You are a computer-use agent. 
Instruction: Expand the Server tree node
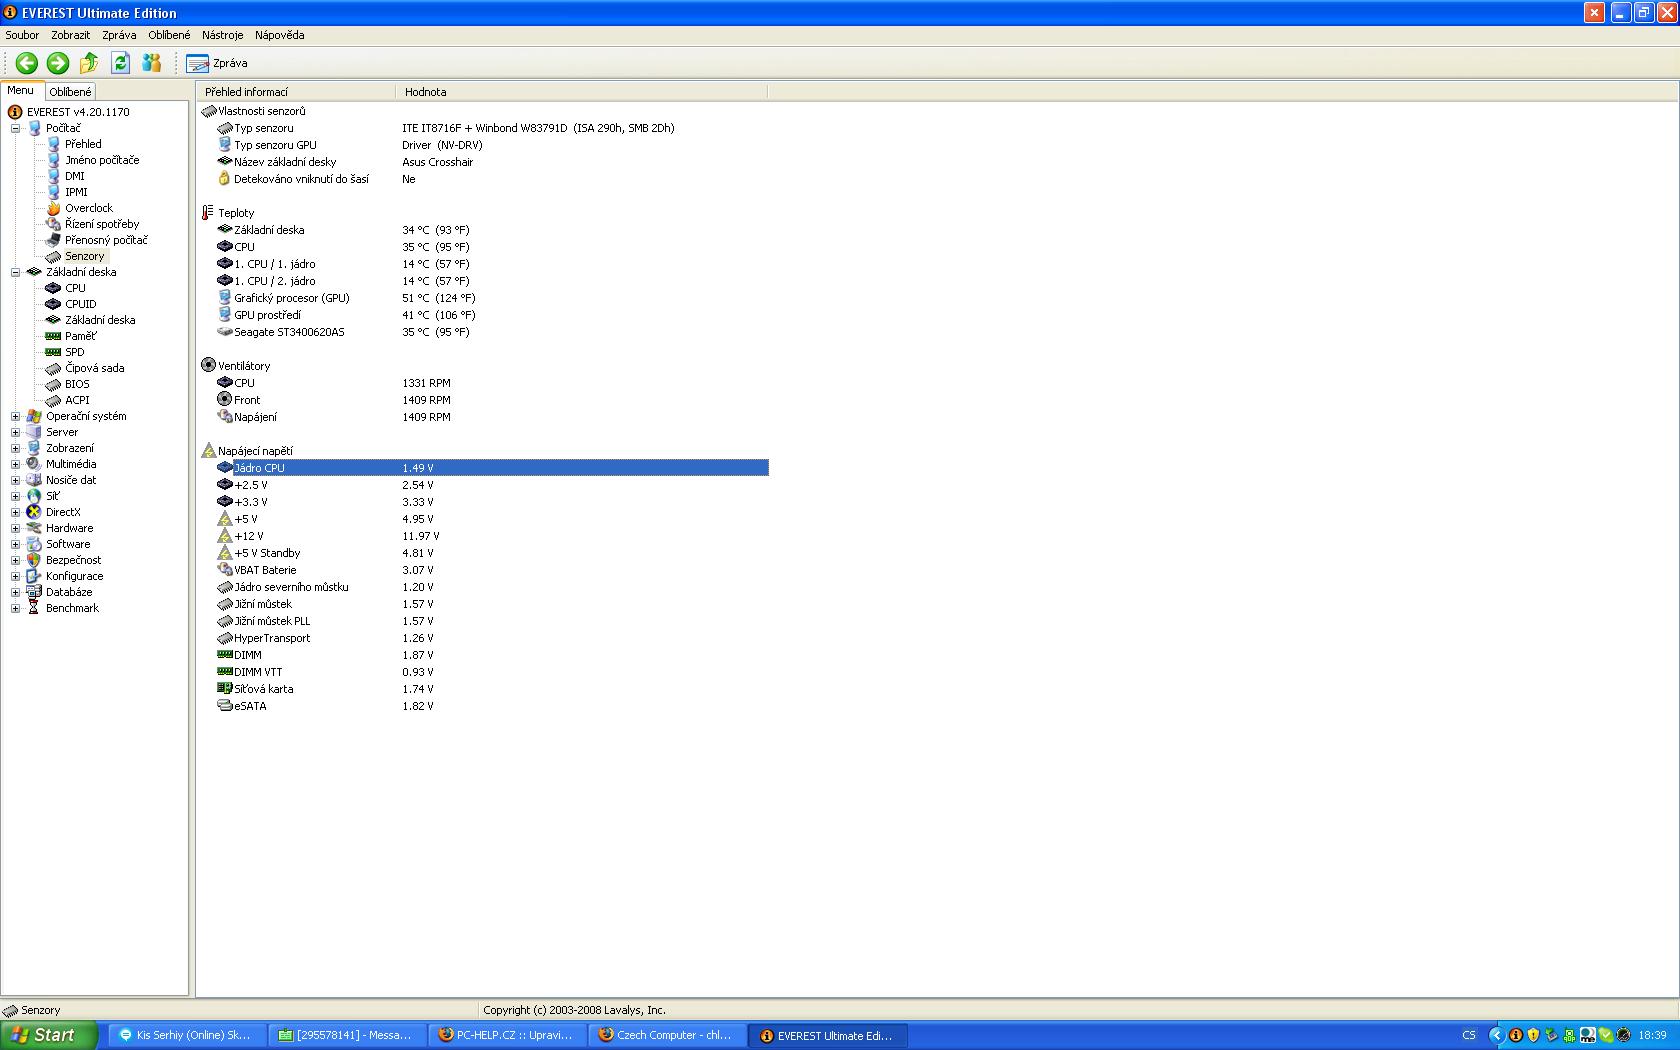tap(15, 432)
